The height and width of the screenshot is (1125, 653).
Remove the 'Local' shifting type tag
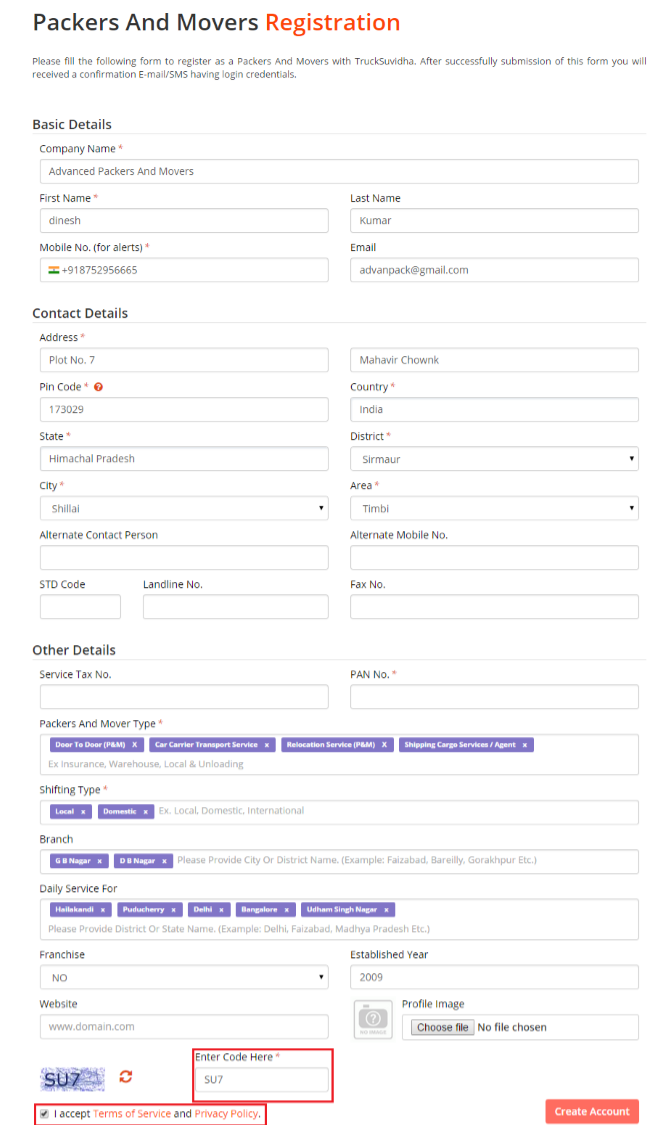83,812
